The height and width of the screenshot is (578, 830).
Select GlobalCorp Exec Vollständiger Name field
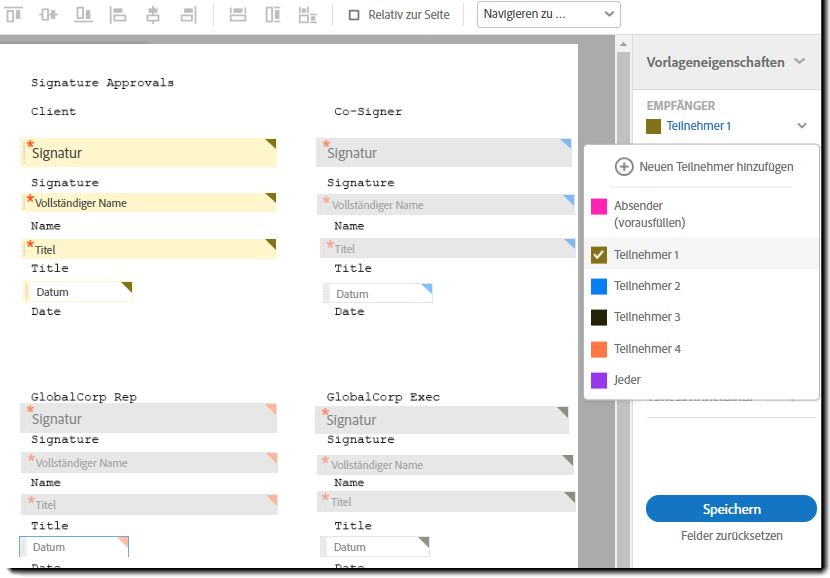point(445,464)
